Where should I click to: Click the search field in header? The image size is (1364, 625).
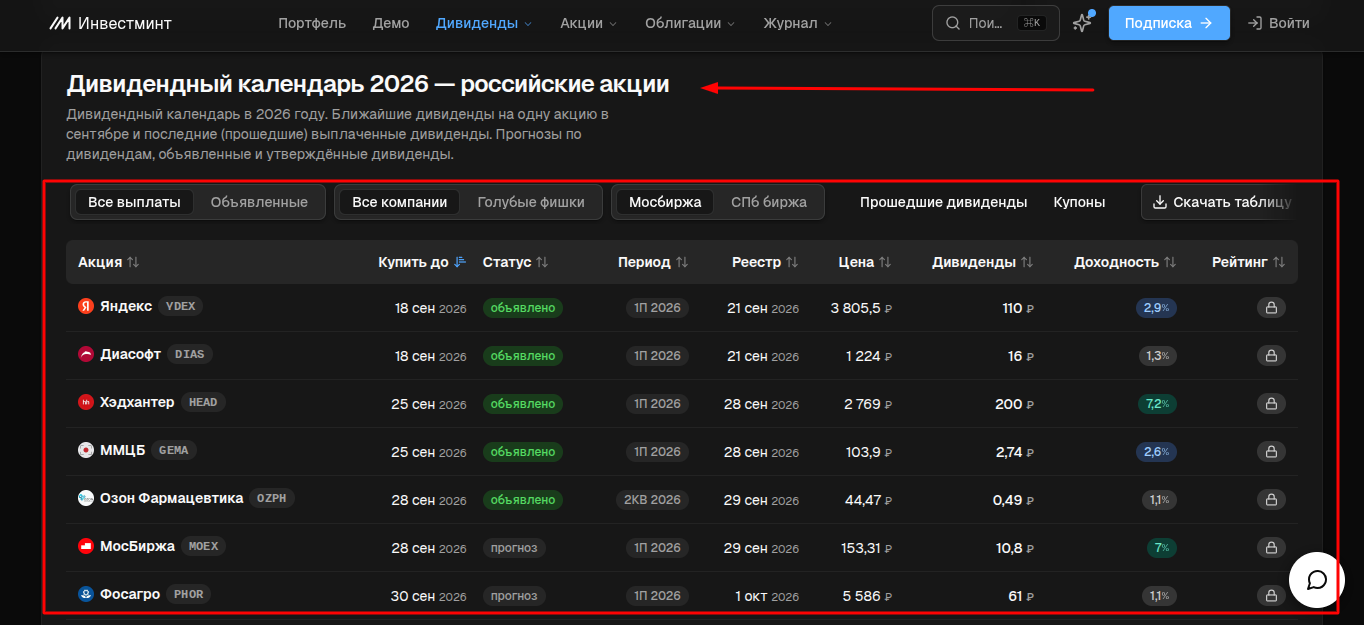pyautogui.click(x=996, y=23)
